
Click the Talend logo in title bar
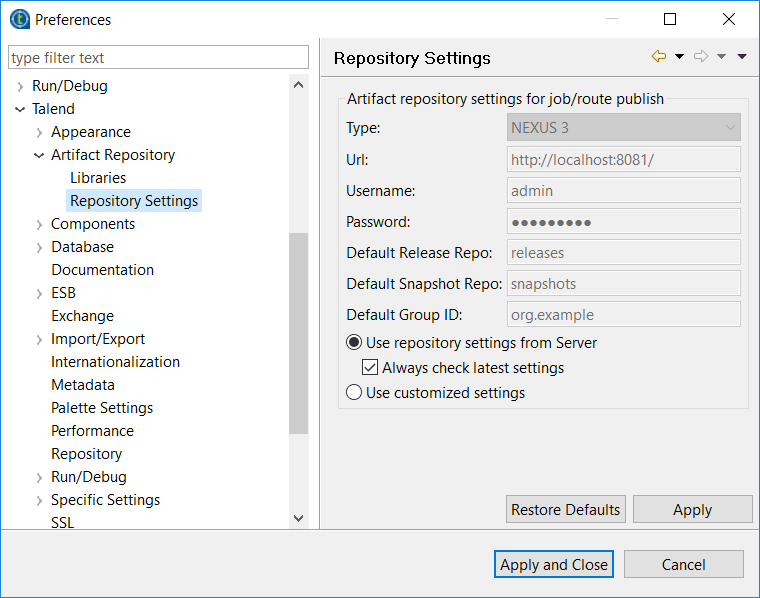tap(19, 19)
